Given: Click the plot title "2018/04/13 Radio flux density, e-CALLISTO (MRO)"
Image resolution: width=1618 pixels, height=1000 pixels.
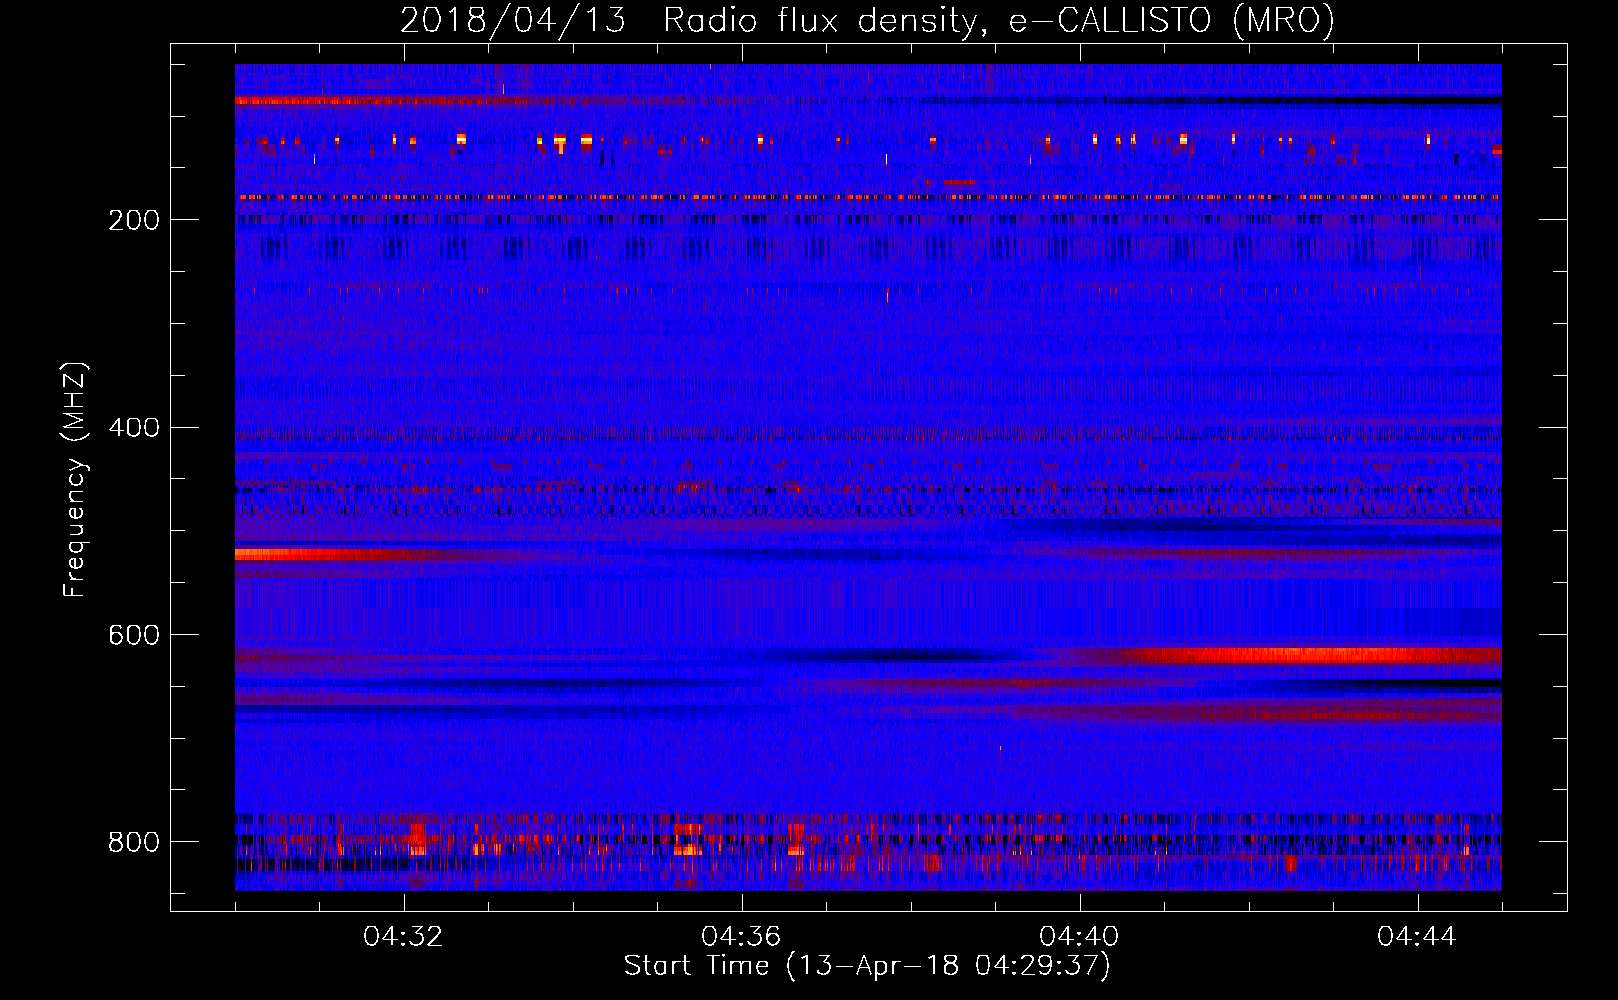Looking at the screenshot, I should pyautogui.click(x=868, y=20).
